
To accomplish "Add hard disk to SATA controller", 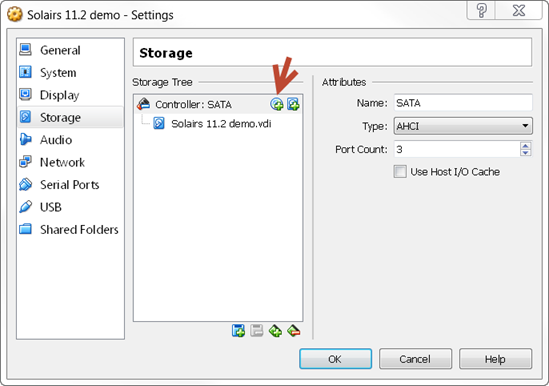I will coord(293,104).
